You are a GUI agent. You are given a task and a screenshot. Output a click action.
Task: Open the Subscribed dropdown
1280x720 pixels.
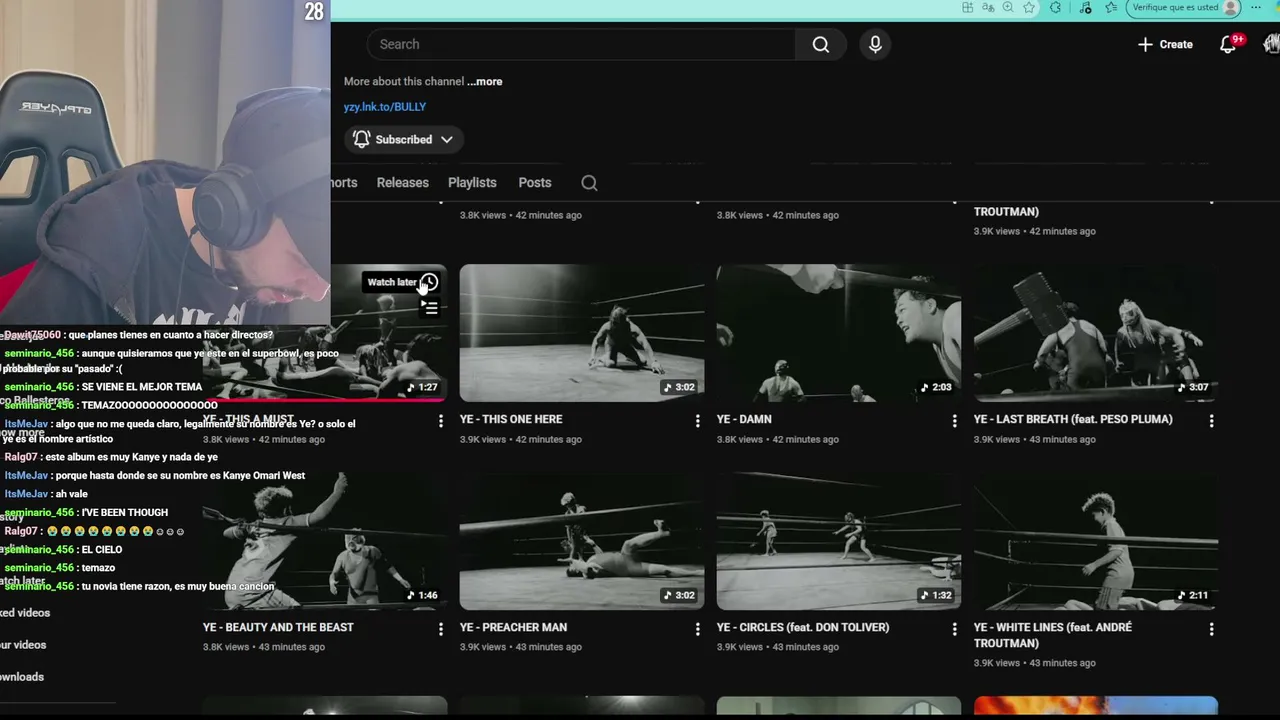pyautogui.click(x=403, y=140)
